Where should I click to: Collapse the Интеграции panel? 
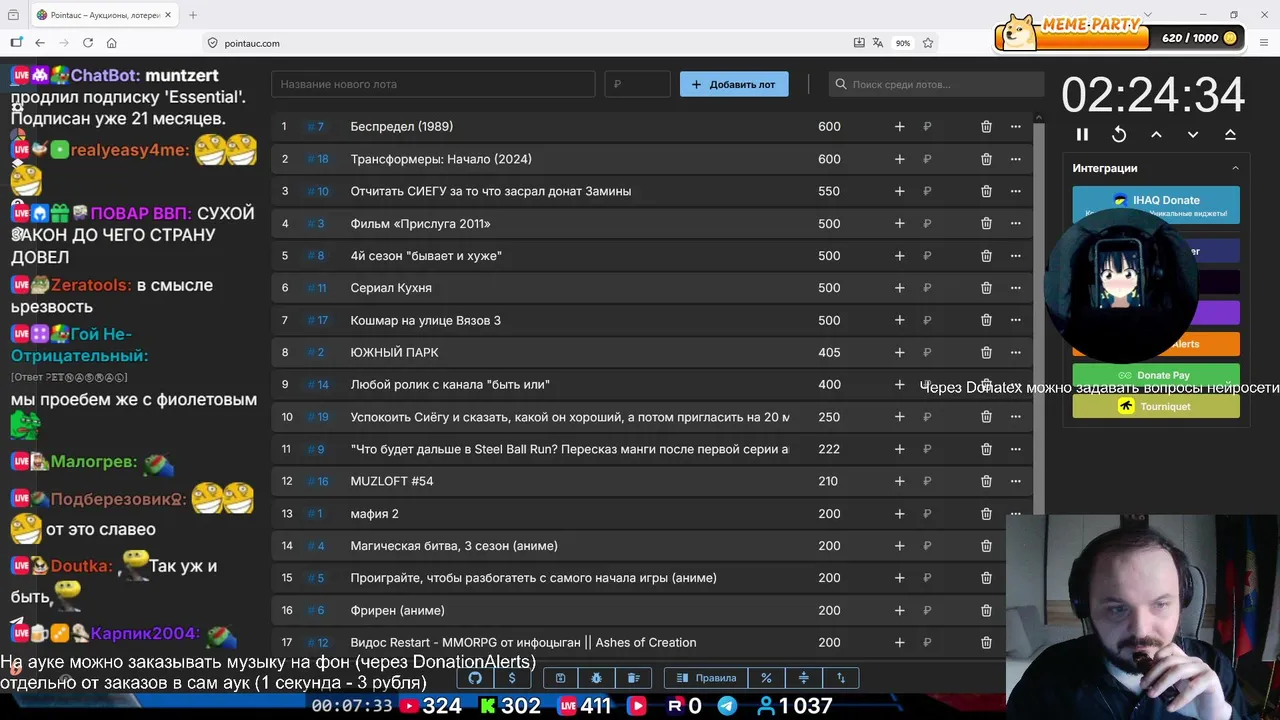[1235, 168]
